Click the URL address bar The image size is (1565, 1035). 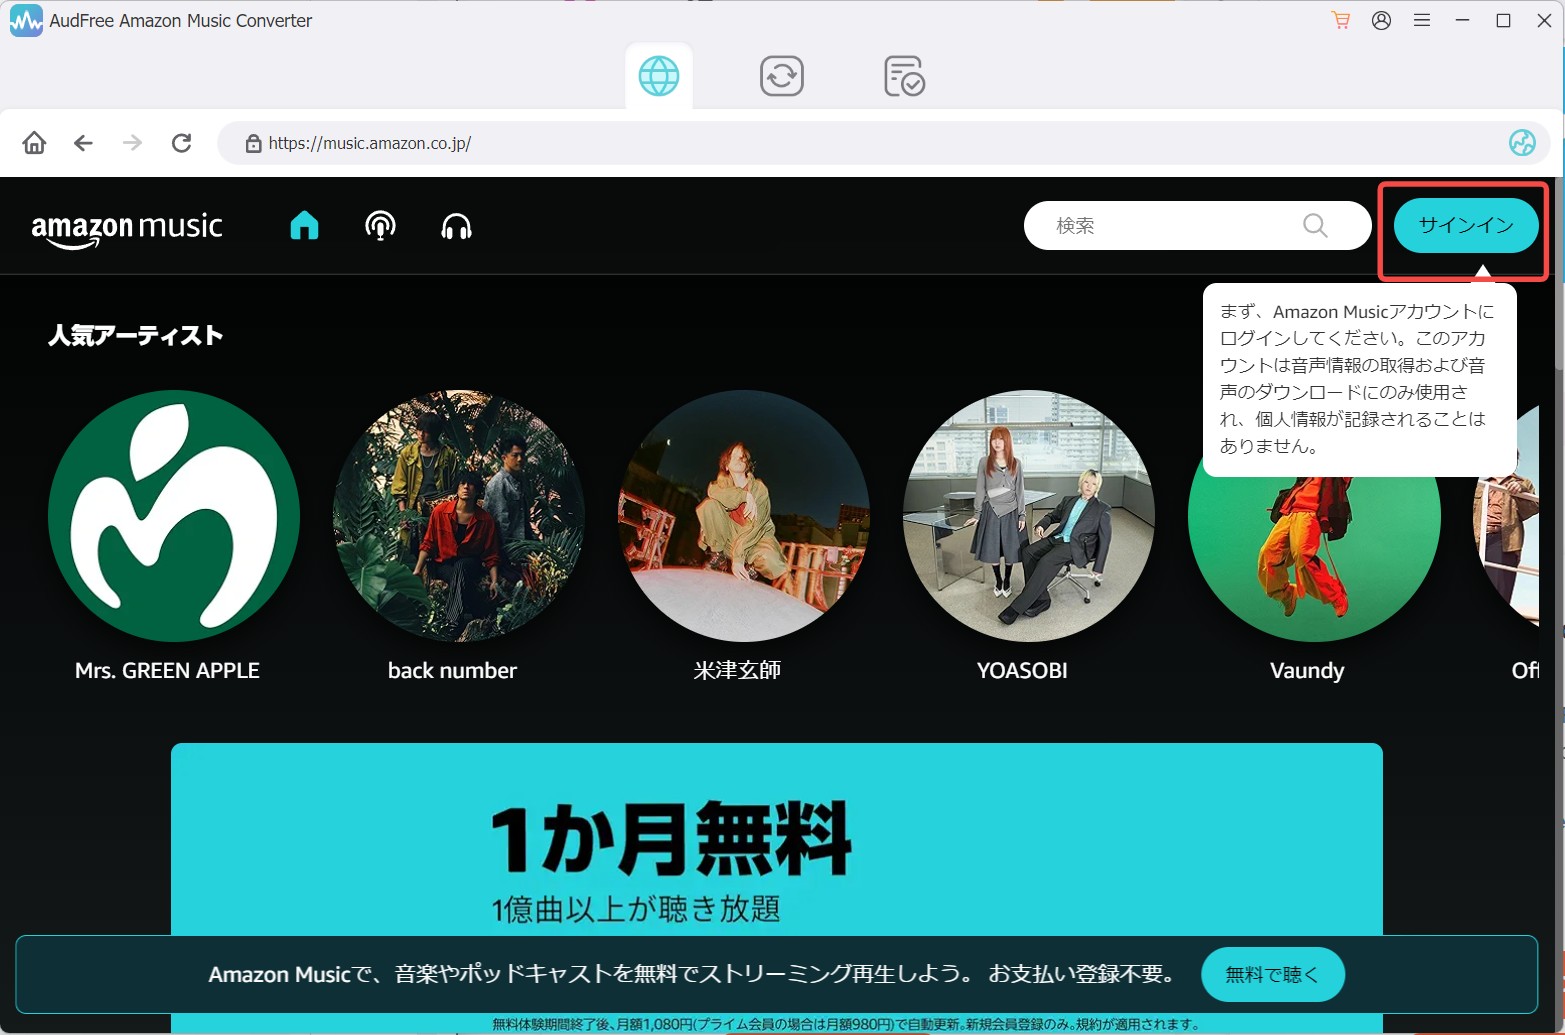pos(870,143)
